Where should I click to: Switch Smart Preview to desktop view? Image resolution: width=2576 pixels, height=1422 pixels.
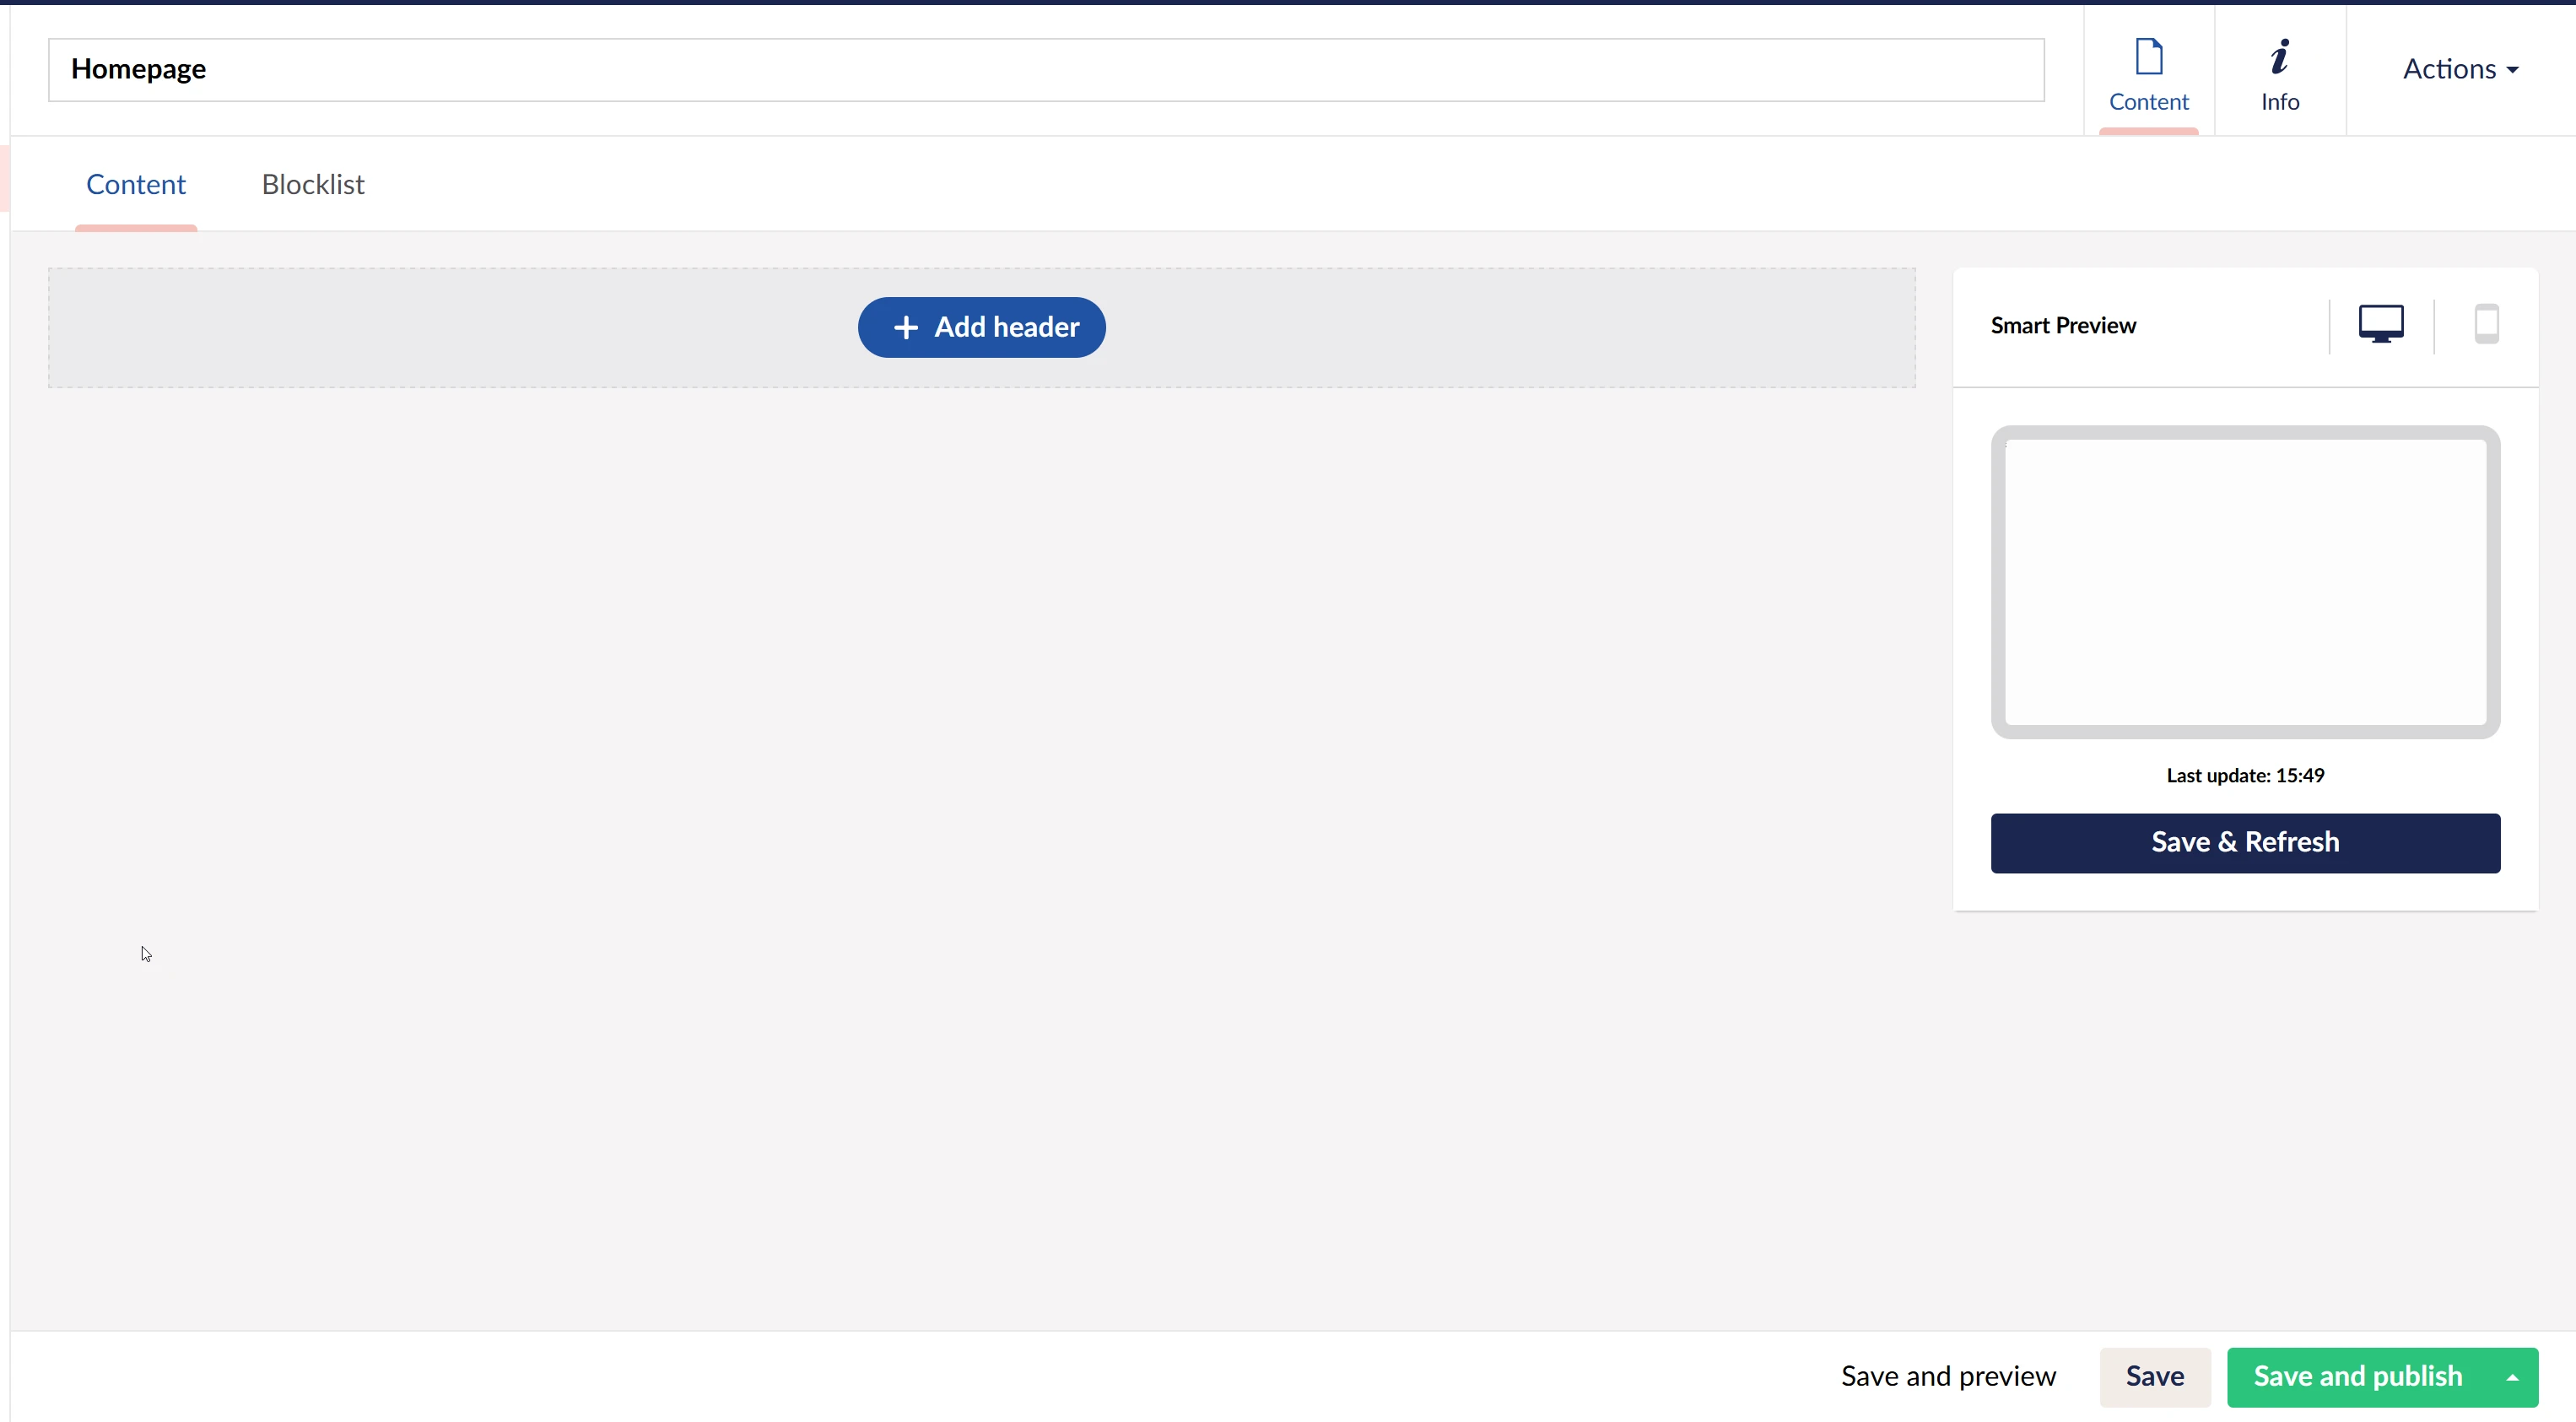pyautogui.click(x=2381, y=325)
